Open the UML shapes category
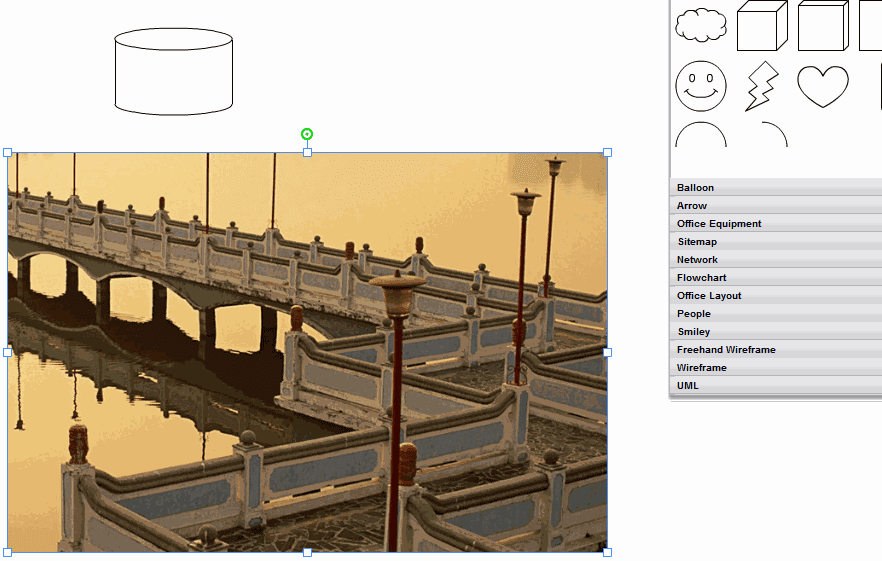 click(776, 385)
